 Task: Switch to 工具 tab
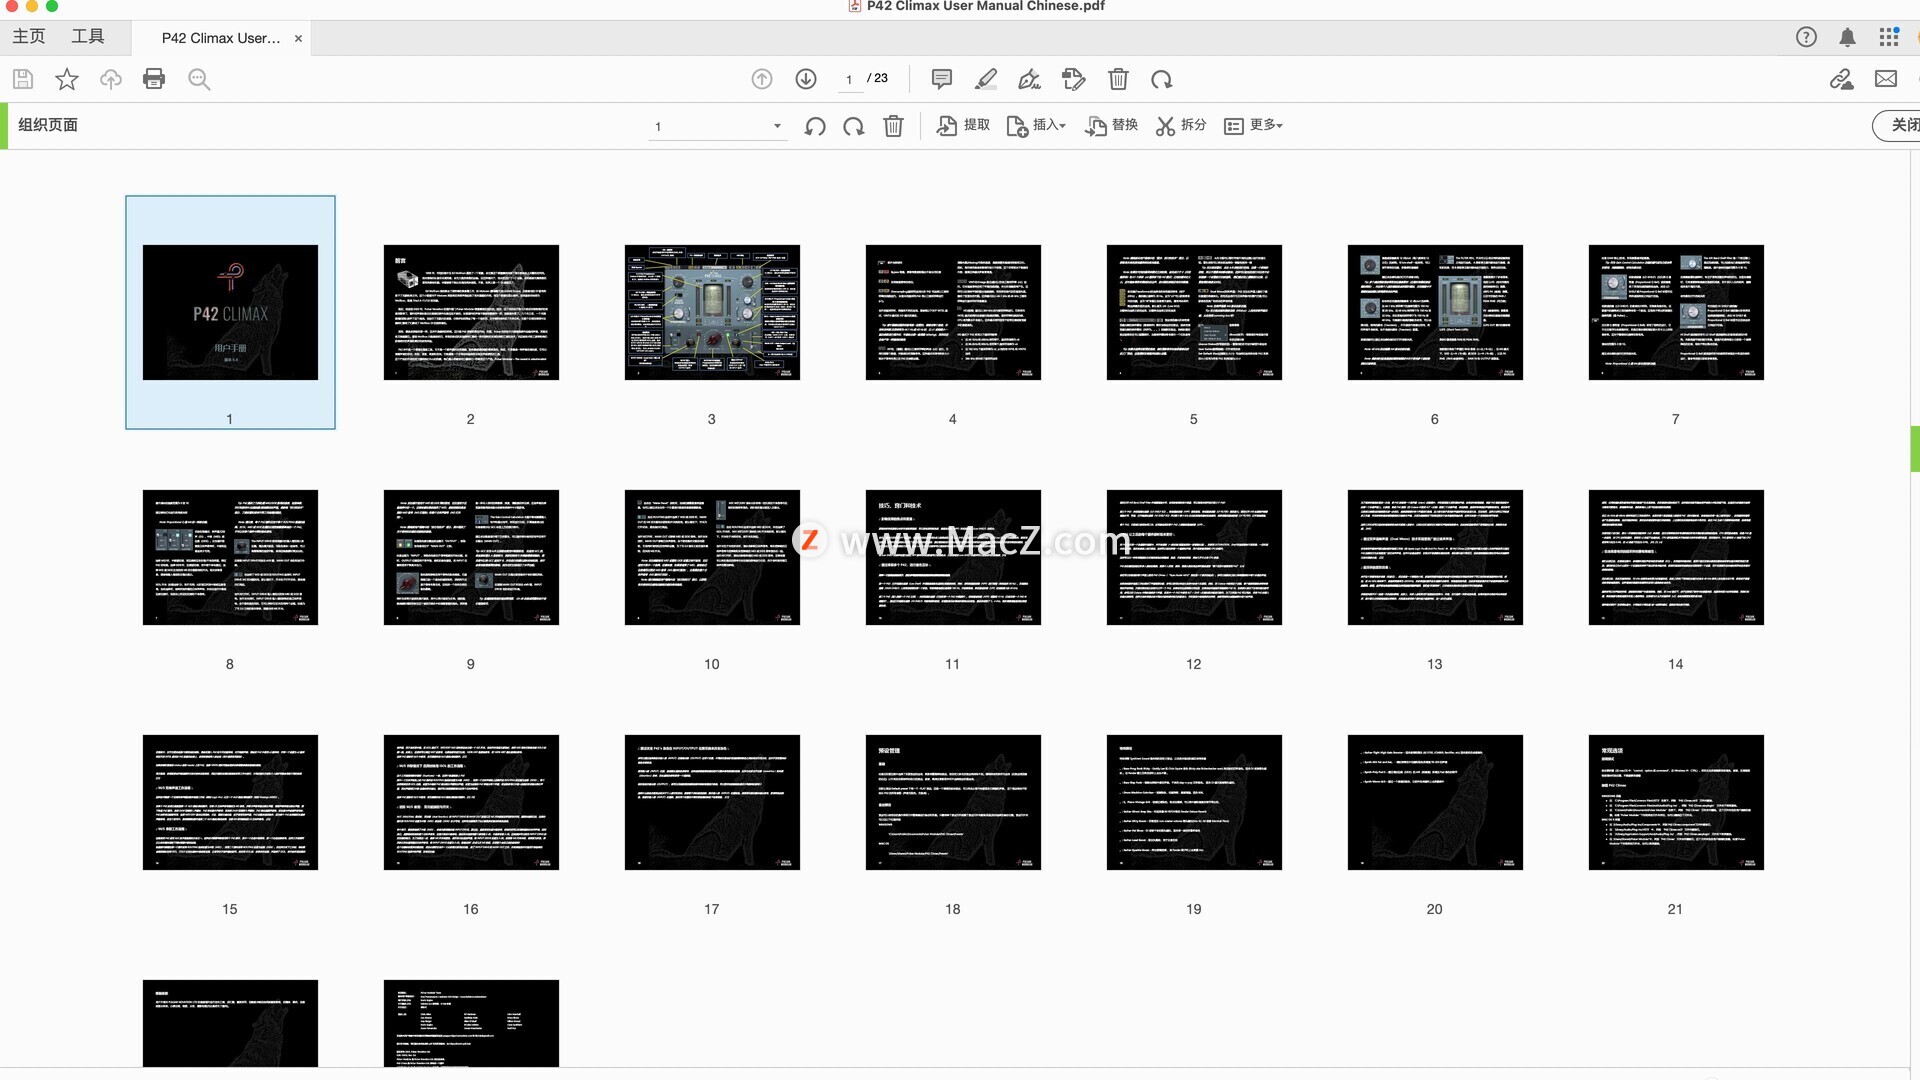[88, 37]
